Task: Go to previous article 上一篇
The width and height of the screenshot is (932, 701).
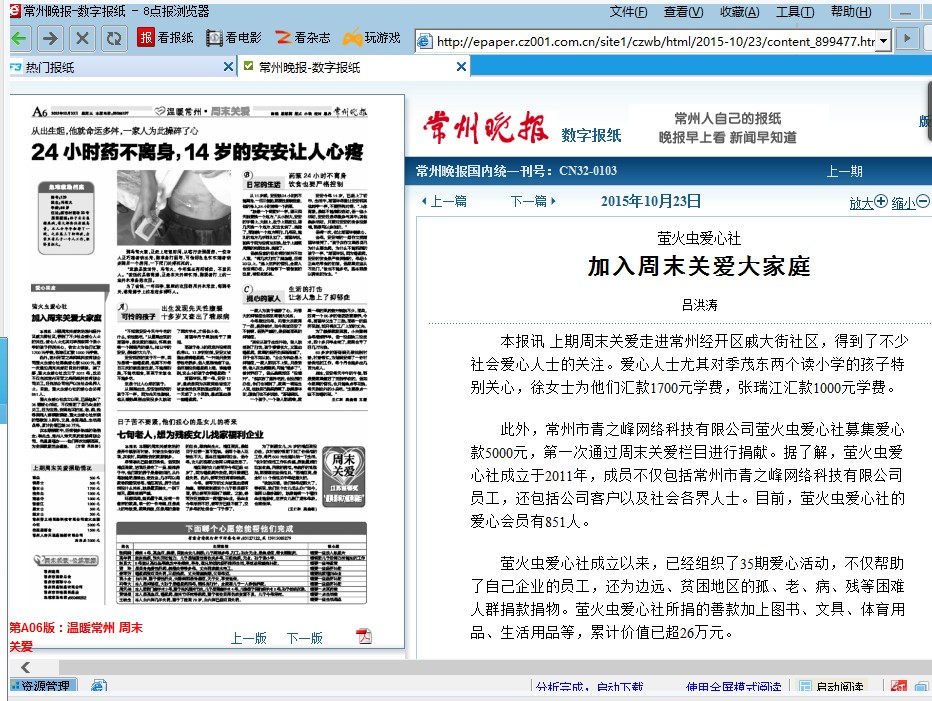Action: pos(442,201)
